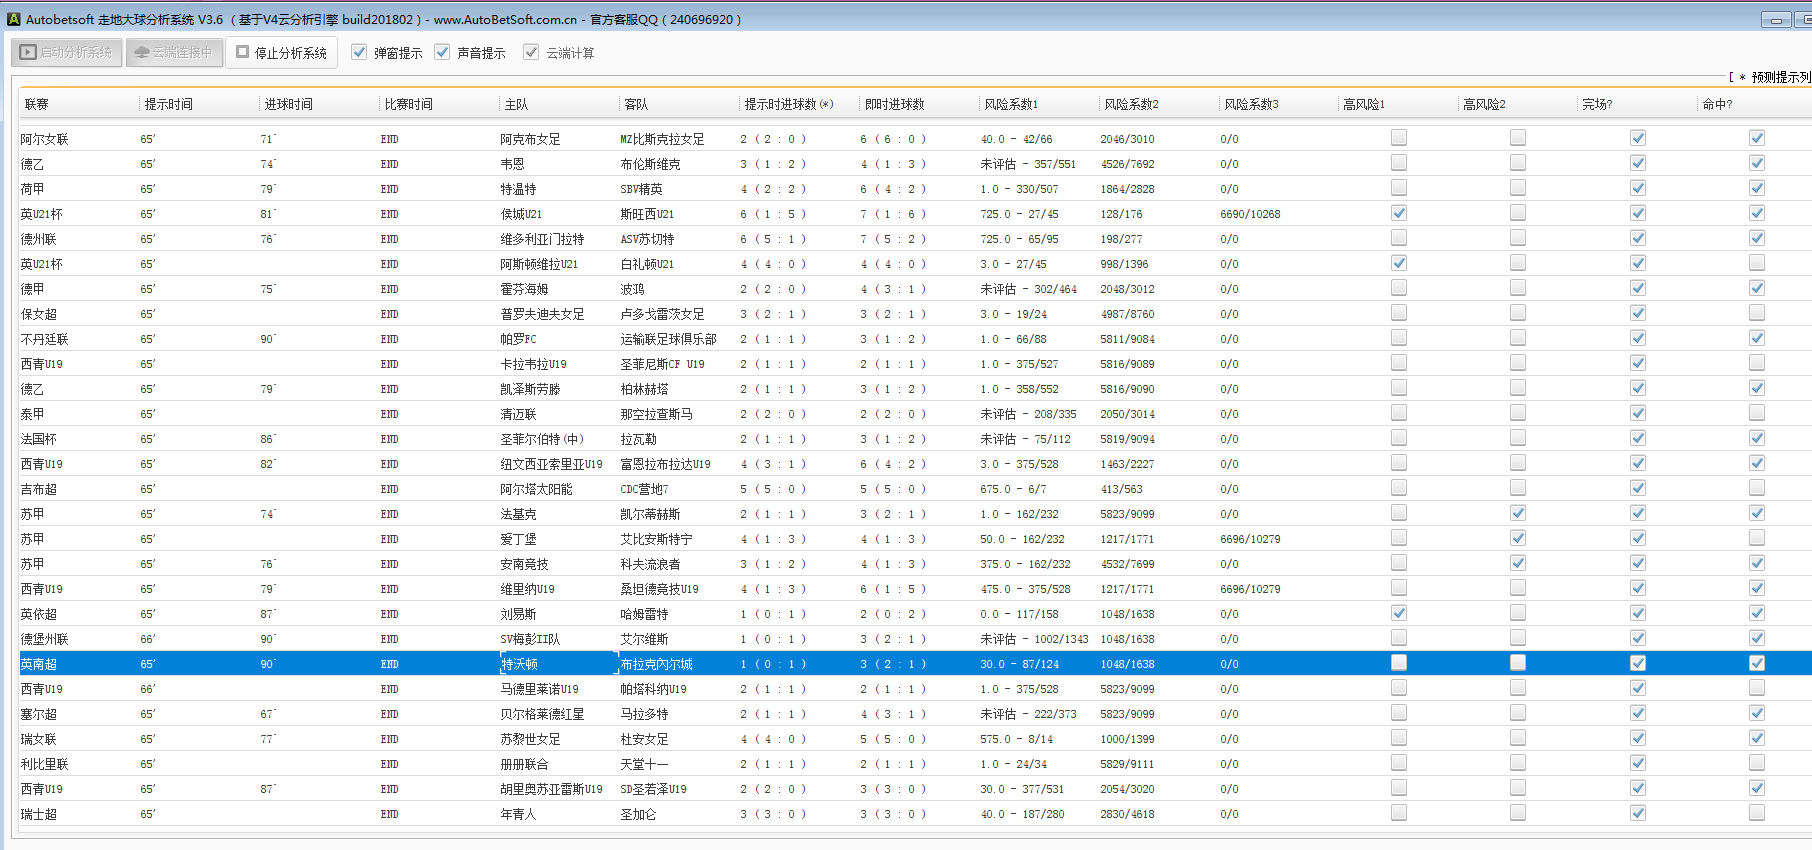Click the stop square icon on 停止分析系统

pyautogui.click(x=243, y=52)
